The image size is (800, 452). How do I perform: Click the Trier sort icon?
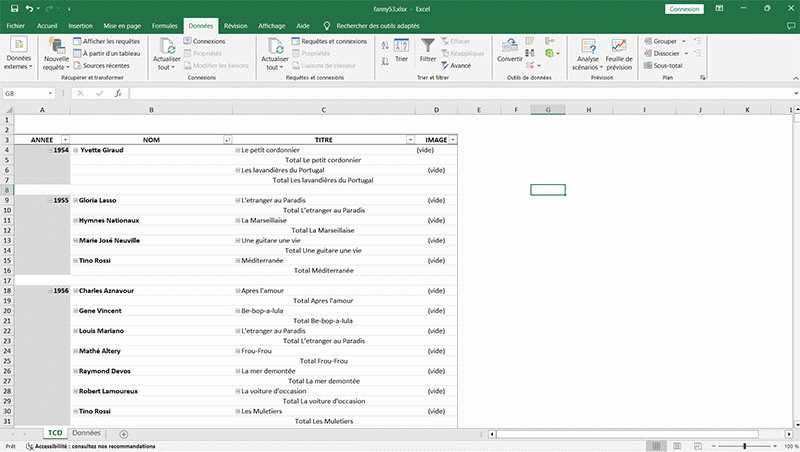point(402,47)
